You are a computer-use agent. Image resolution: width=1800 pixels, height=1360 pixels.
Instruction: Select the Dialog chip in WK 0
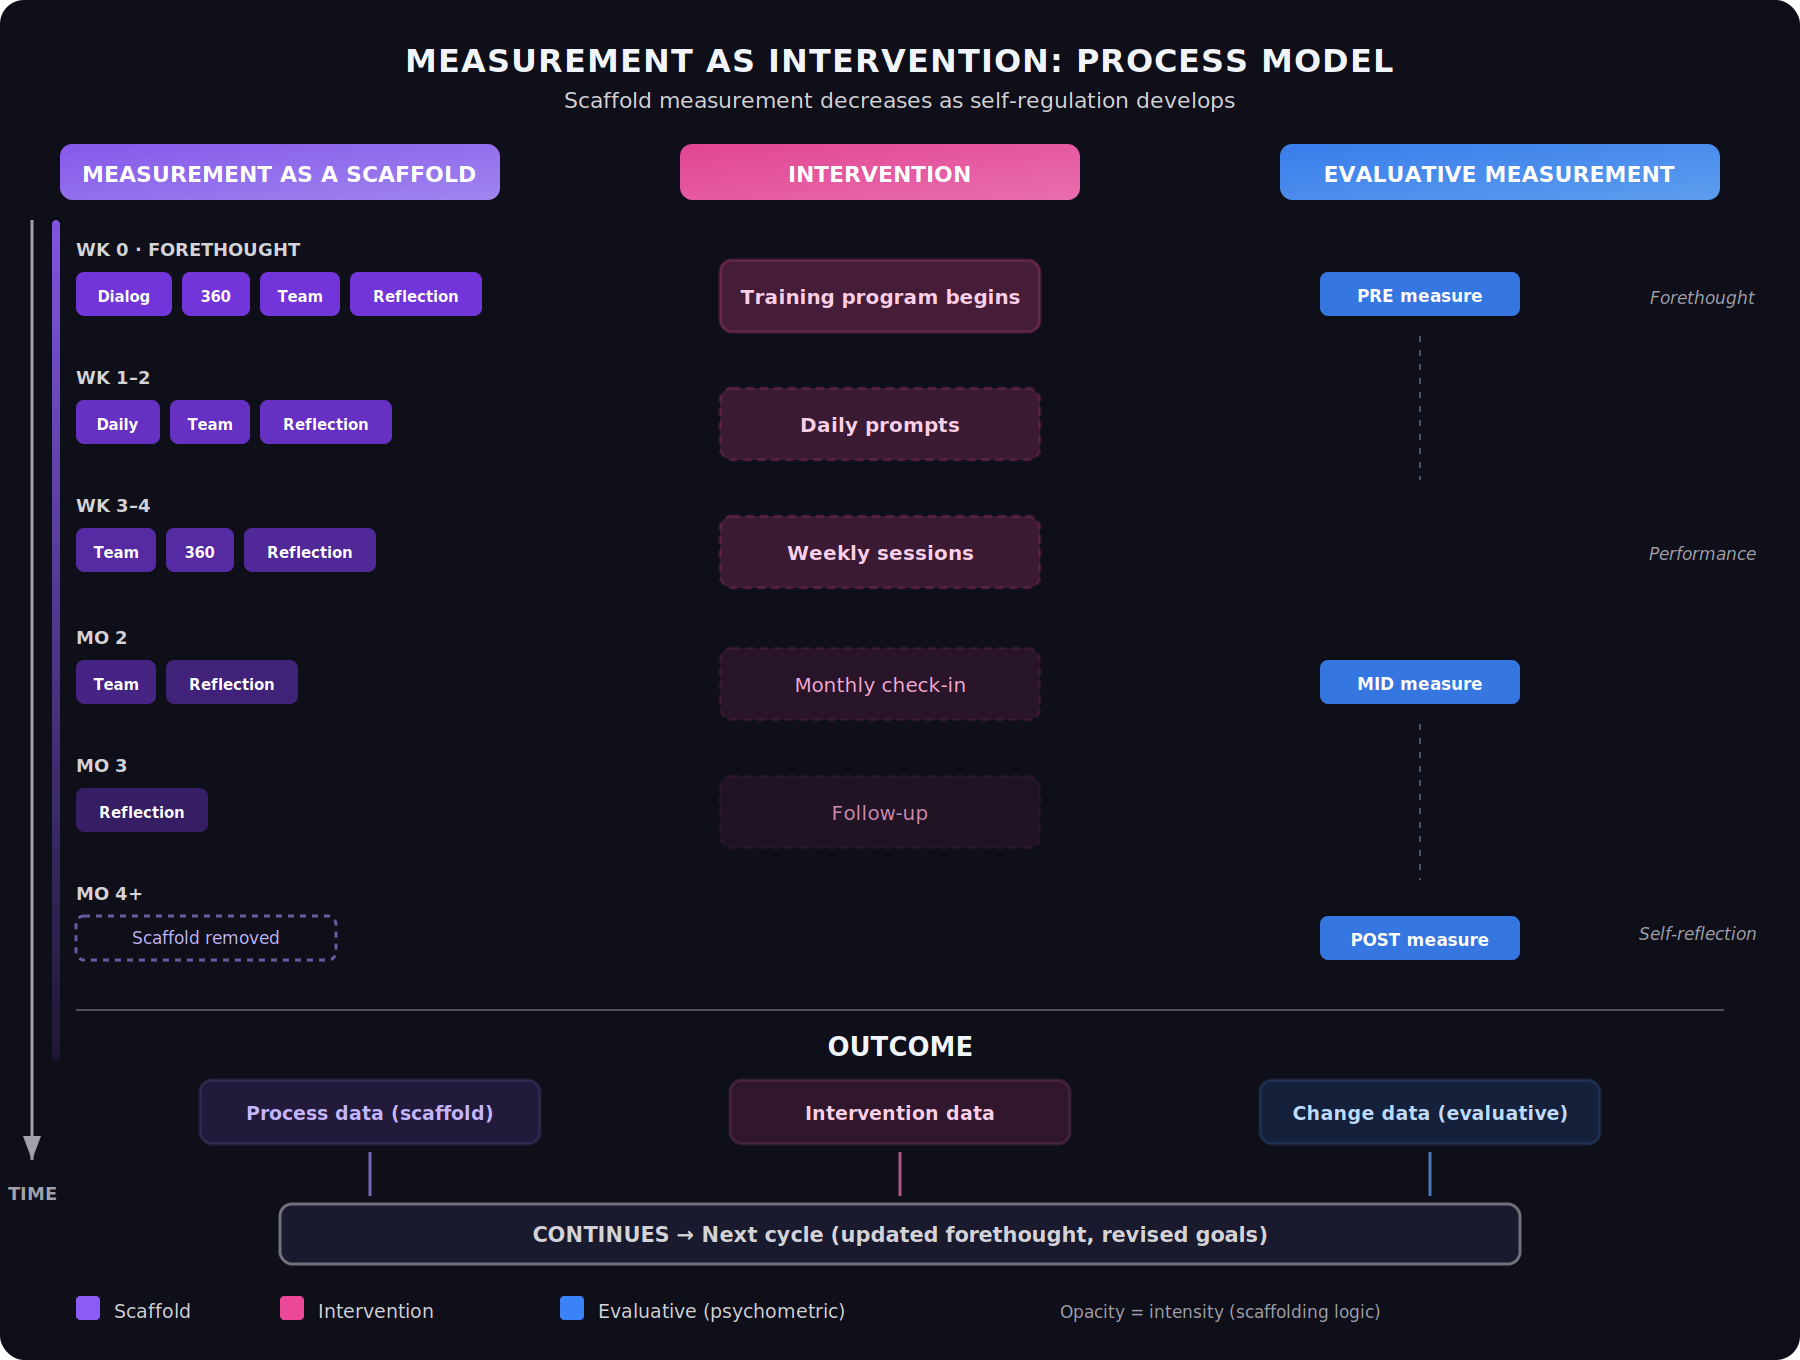124,294
